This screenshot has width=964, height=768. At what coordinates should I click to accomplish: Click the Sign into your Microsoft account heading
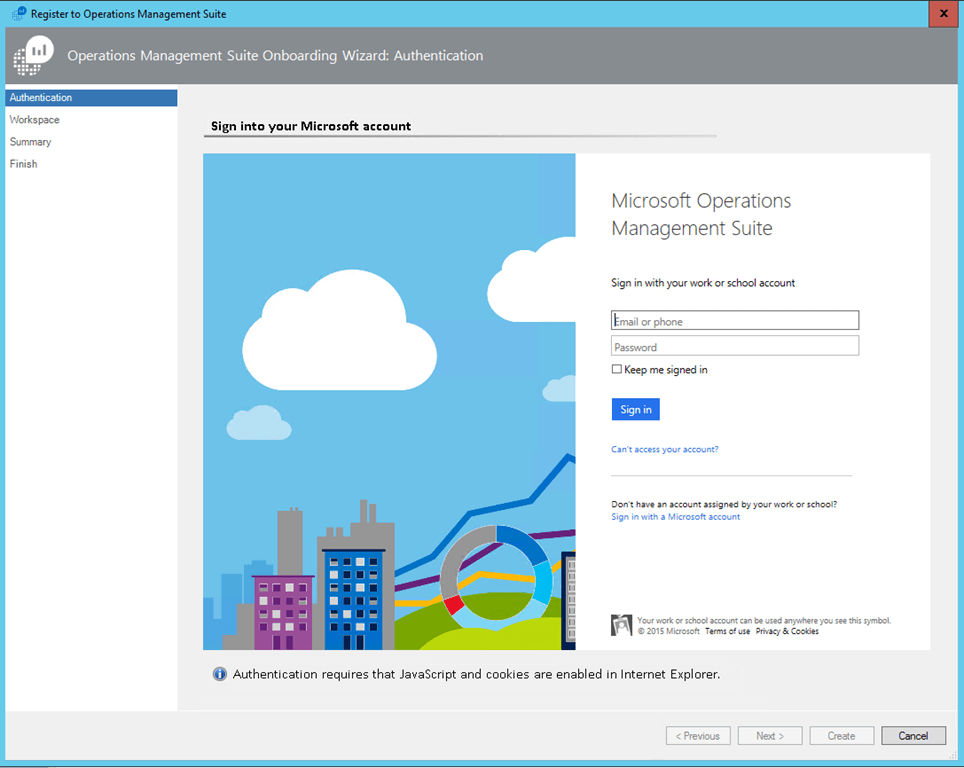(310, 126)
